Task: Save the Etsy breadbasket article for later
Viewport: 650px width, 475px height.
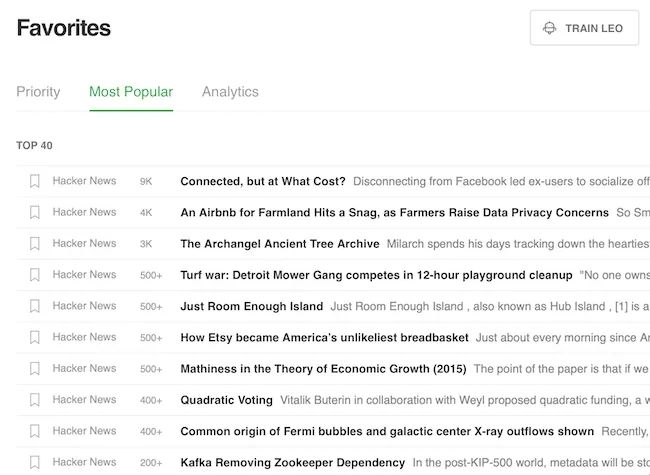Action: 34,337
